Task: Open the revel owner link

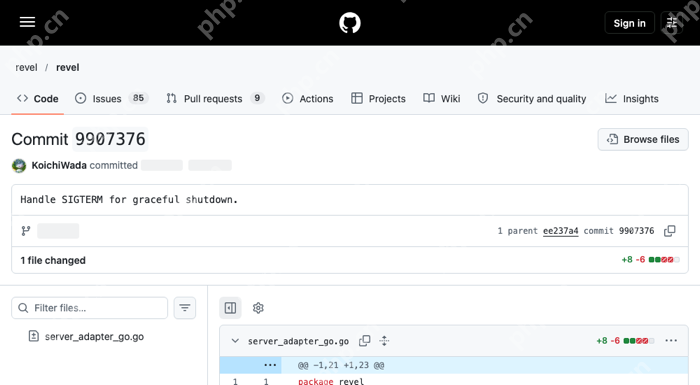Action: click(26, 67)
